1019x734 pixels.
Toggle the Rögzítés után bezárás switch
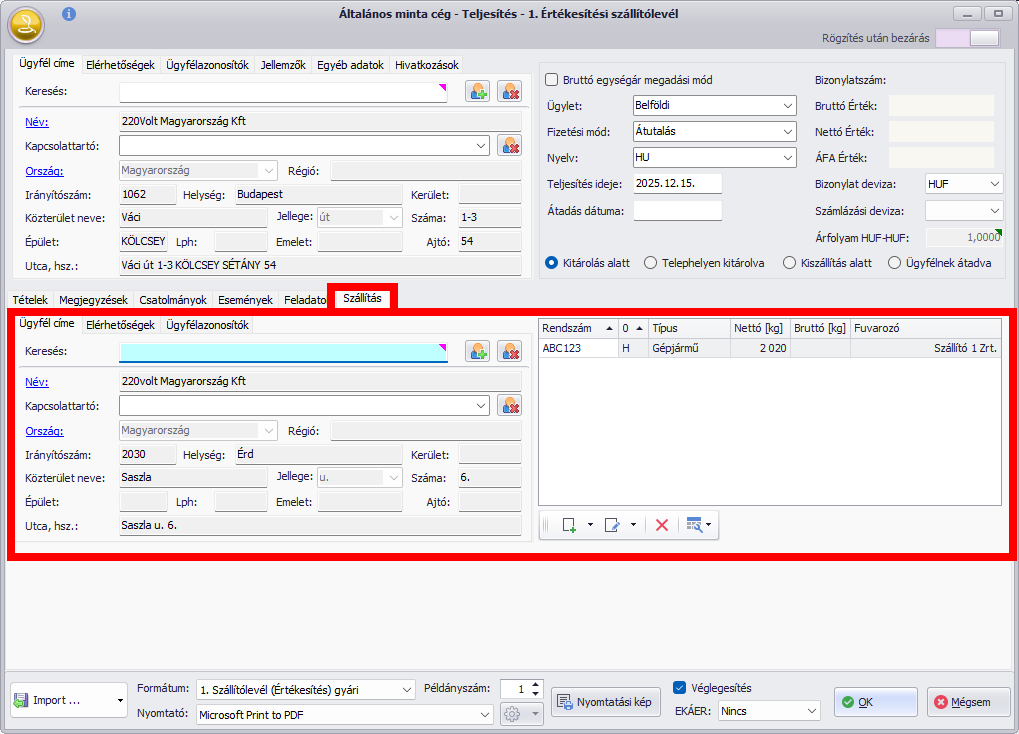click(x=967, y=39)
